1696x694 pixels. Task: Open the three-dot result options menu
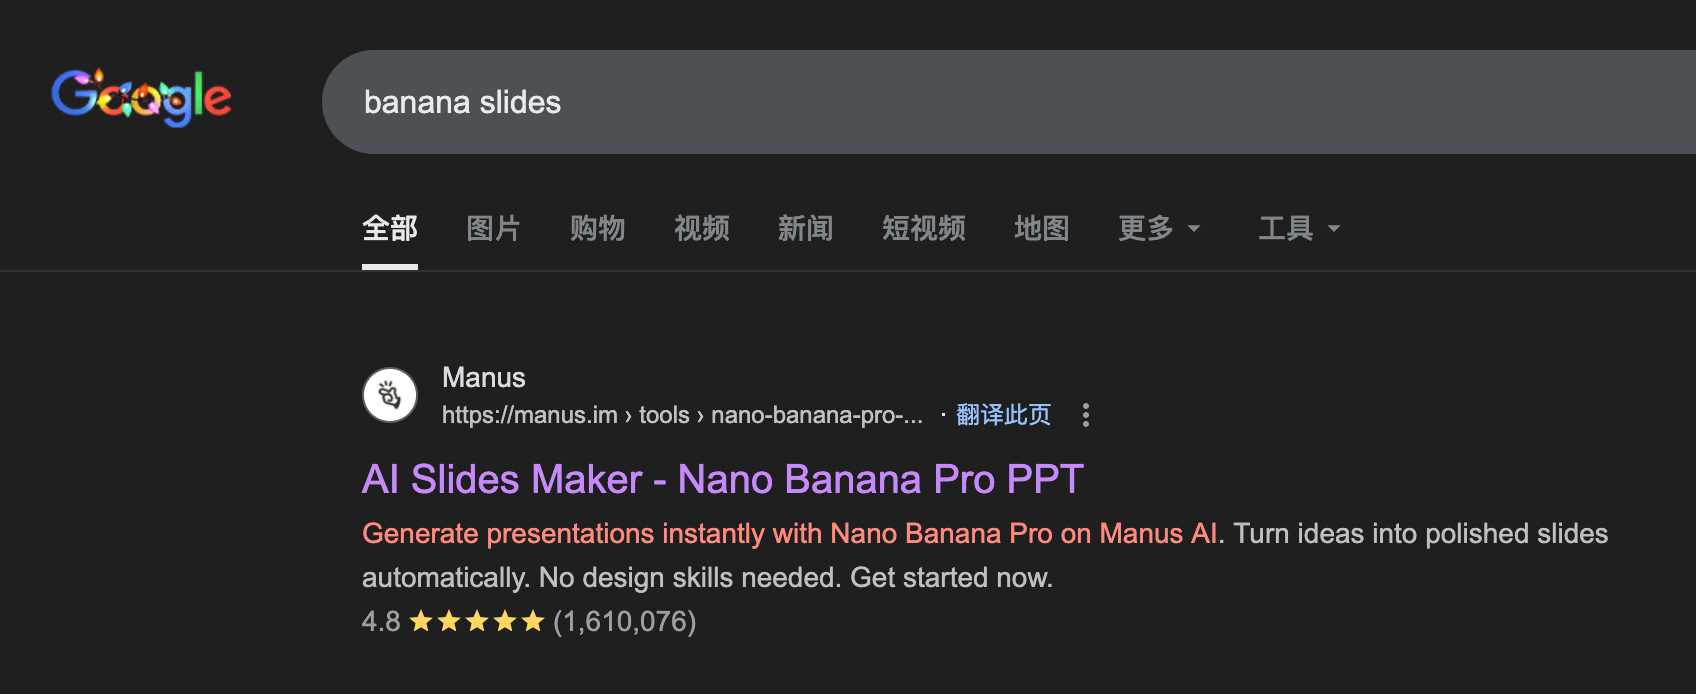point(1086,415)
